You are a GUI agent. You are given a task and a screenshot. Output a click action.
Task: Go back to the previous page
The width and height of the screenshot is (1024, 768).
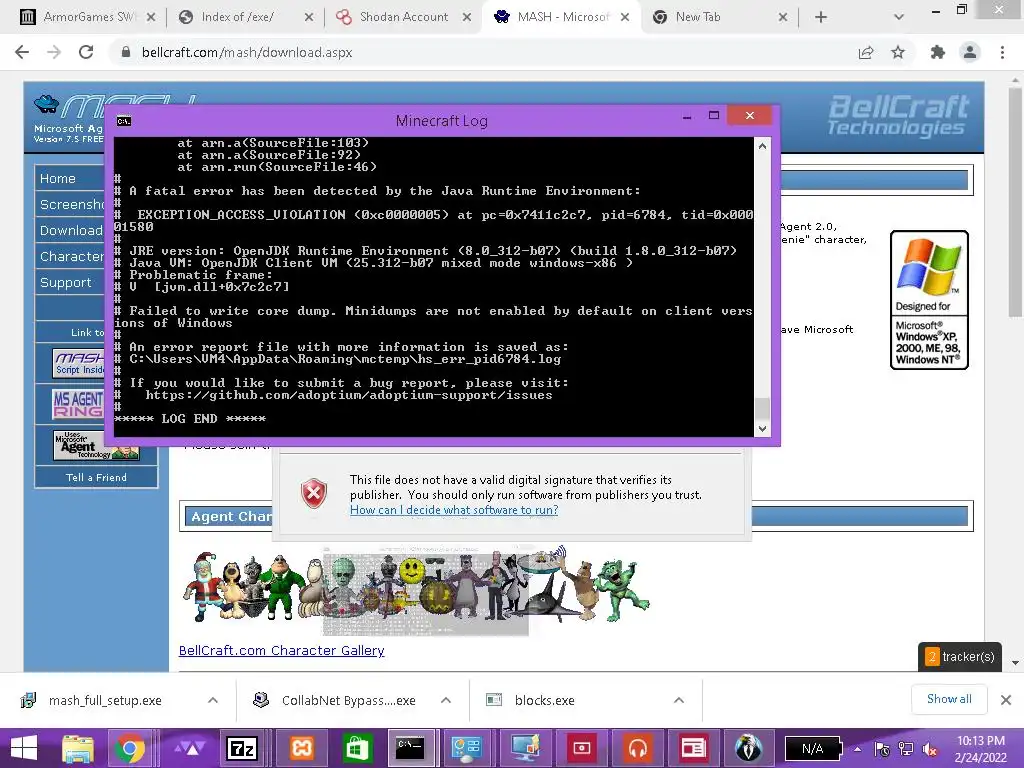pos(22,52)
